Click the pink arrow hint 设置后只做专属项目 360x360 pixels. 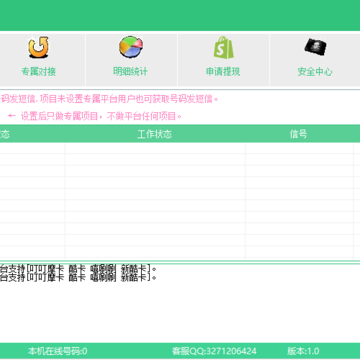click(95, 116)
